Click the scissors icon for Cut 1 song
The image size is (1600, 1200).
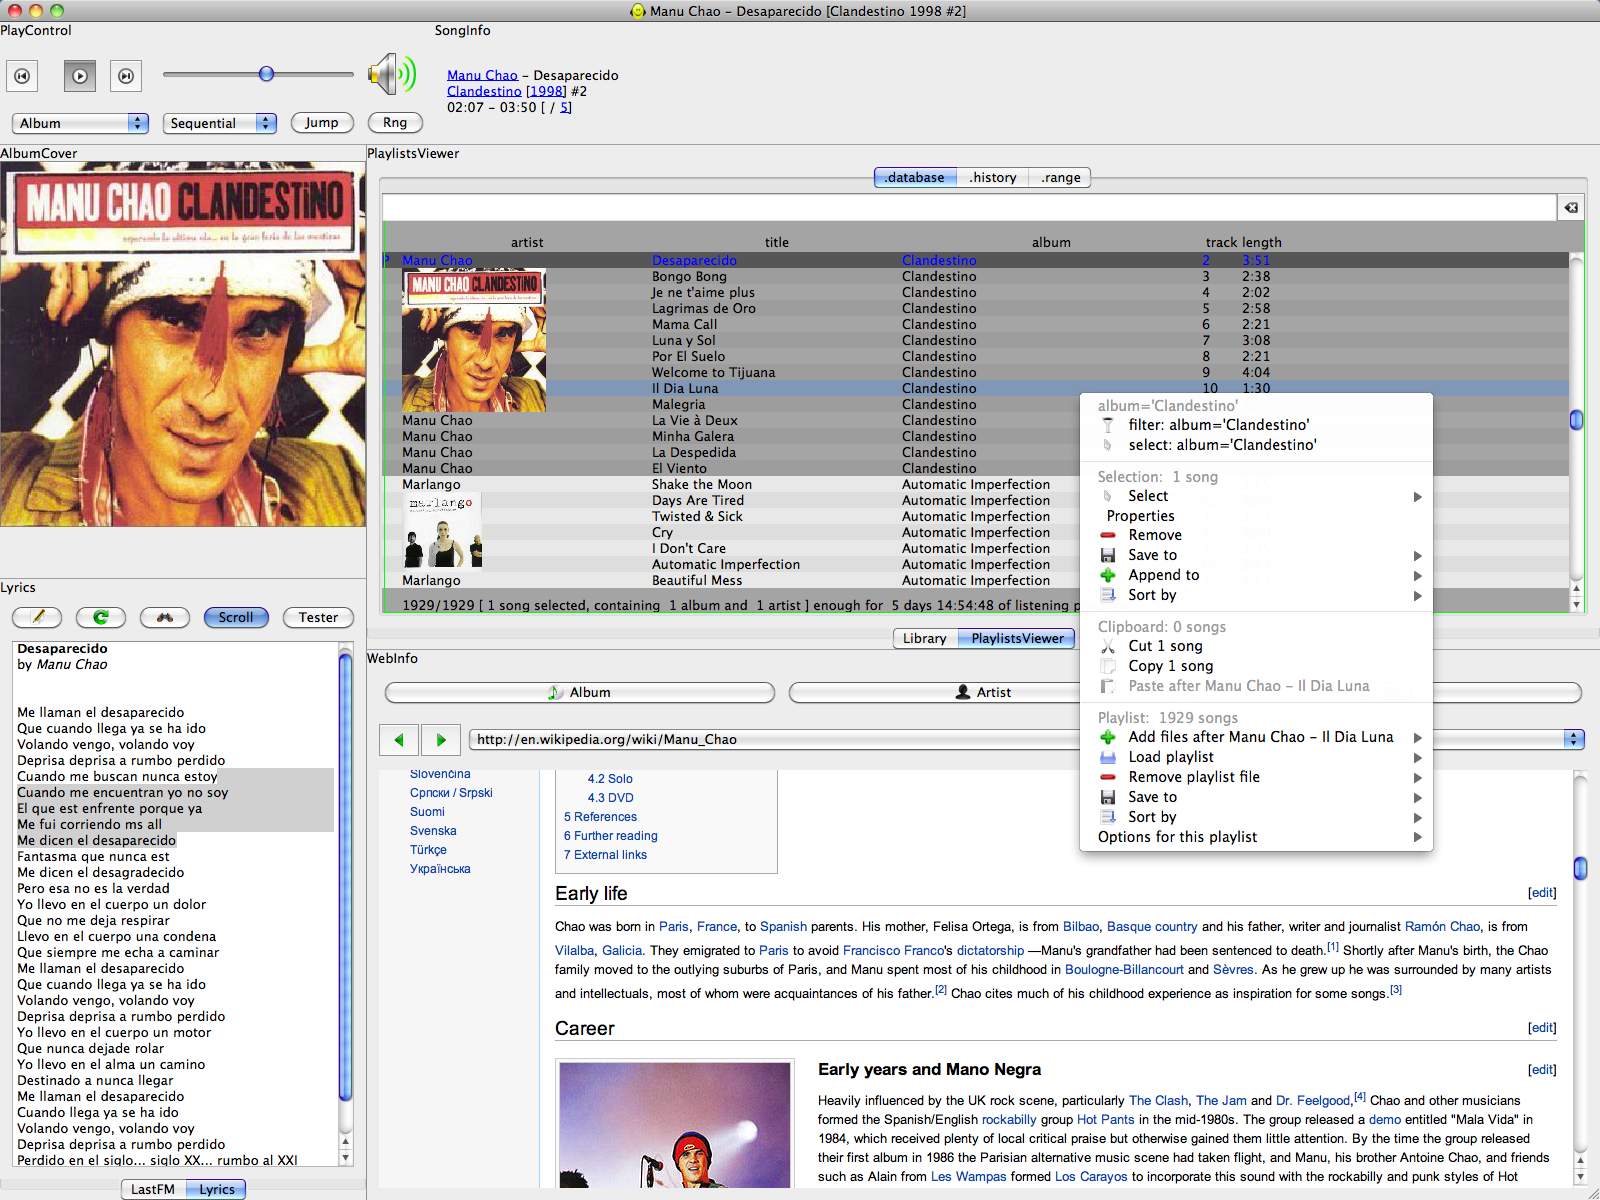coord(1108,646)
